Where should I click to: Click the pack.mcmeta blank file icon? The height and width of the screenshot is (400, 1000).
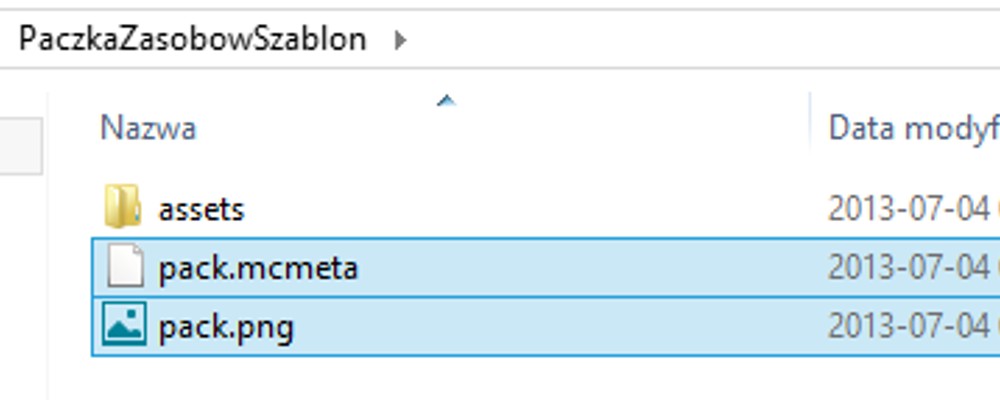point(125,265)
